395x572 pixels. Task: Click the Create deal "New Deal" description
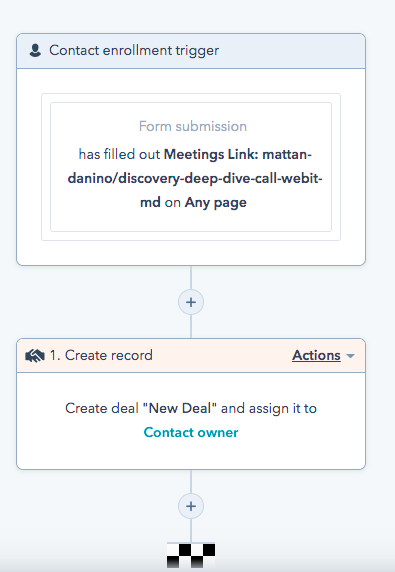coord(191,408)
